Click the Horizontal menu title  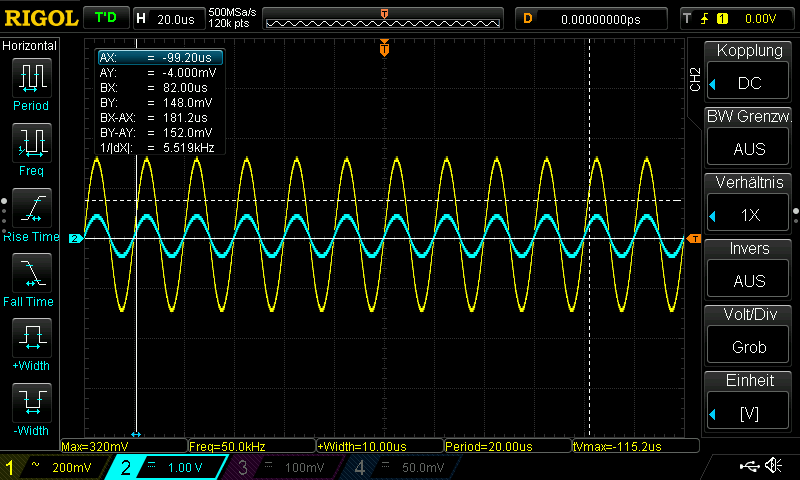coord(29,45)
